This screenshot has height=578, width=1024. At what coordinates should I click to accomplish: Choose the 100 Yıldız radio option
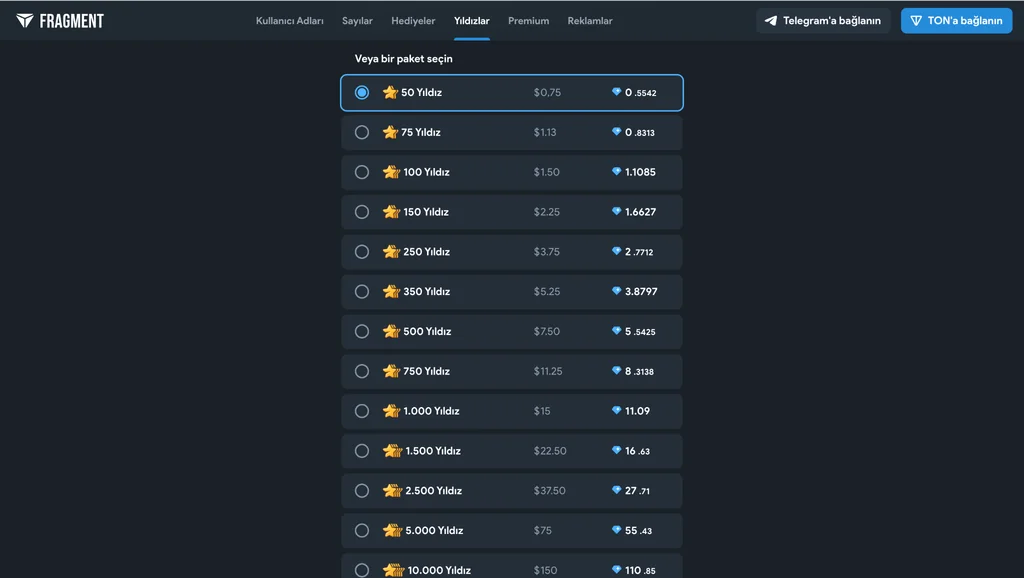(362, 172)
